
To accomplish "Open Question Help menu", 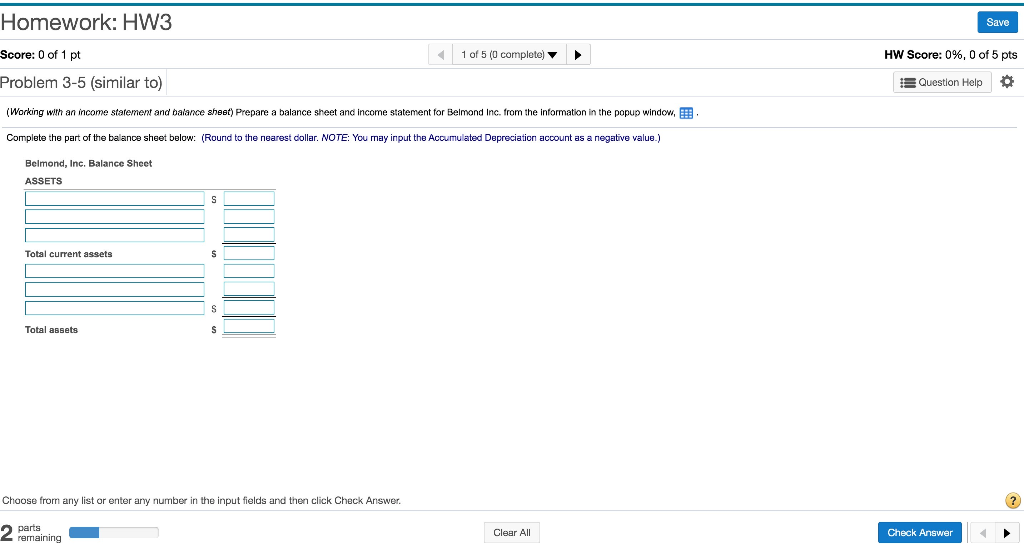I will pyautogui.click(x=942, y=82).
